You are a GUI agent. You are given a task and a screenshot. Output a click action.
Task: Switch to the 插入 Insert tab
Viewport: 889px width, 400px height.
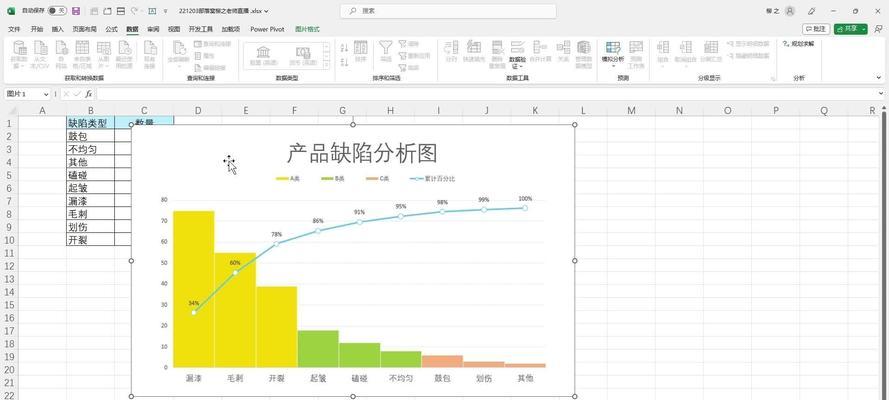[58, 29]
